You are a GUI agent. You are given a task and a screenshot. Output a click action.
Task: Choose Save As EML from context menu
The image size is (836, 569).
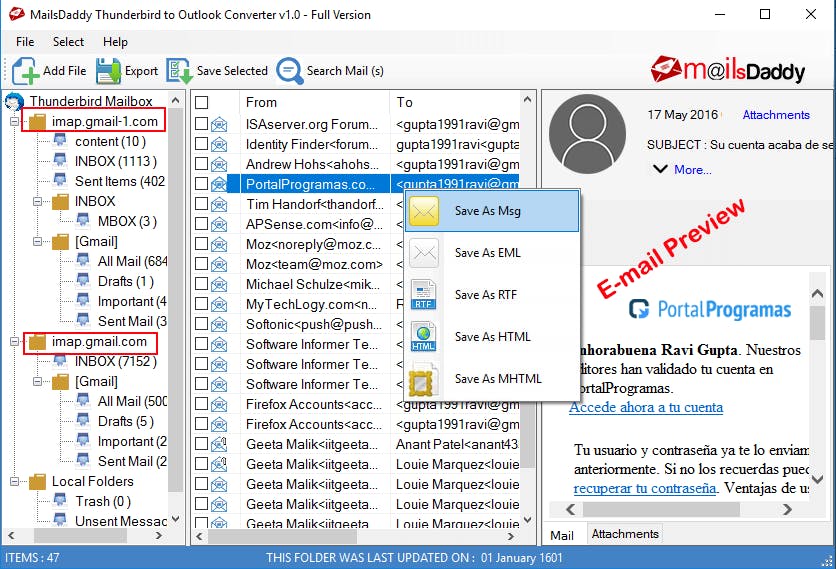[492, 253]
